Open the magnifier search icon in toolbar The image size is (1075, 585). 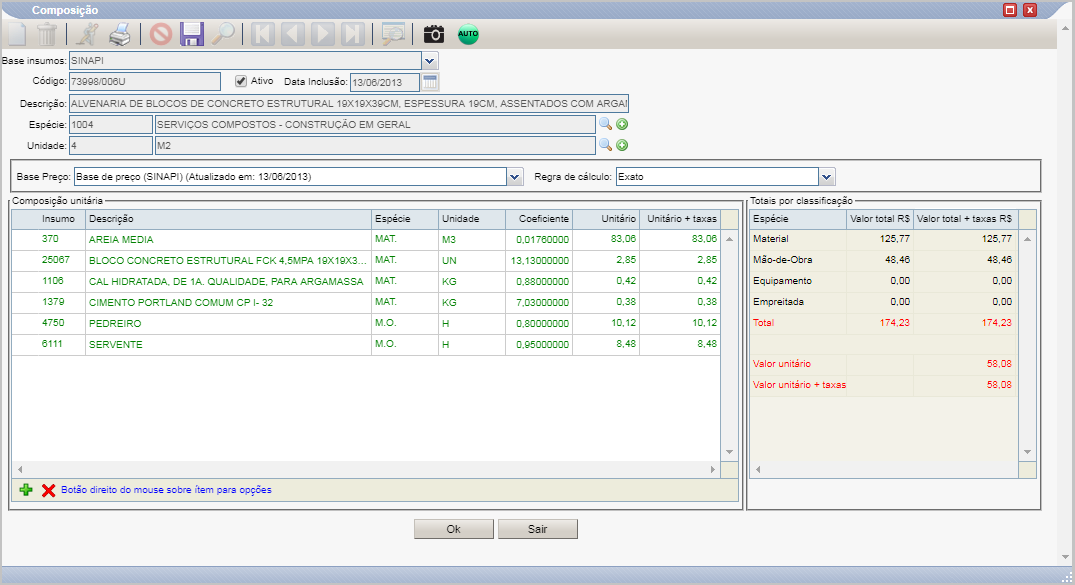[223, 34]
